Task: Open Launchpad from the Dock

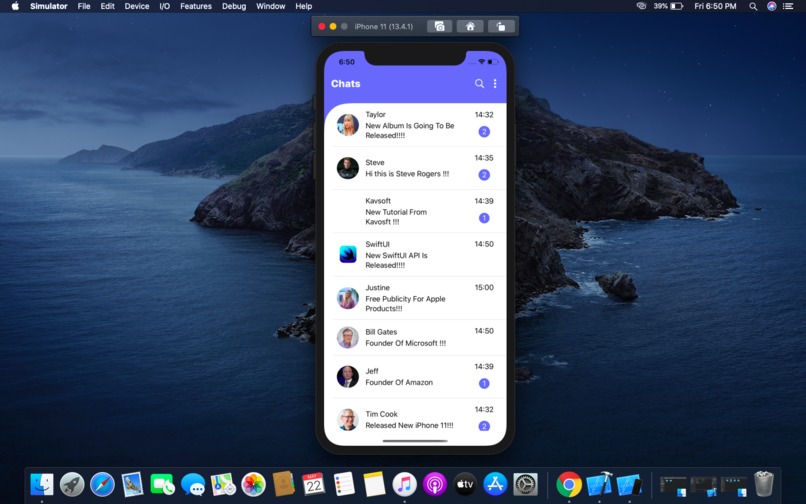Action: pos(72,484)
